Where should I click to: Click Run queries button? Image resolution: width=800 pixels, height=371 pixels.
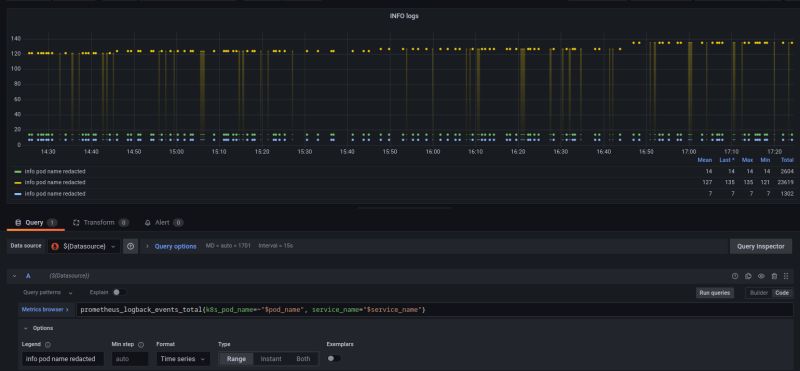pos(715,293)
